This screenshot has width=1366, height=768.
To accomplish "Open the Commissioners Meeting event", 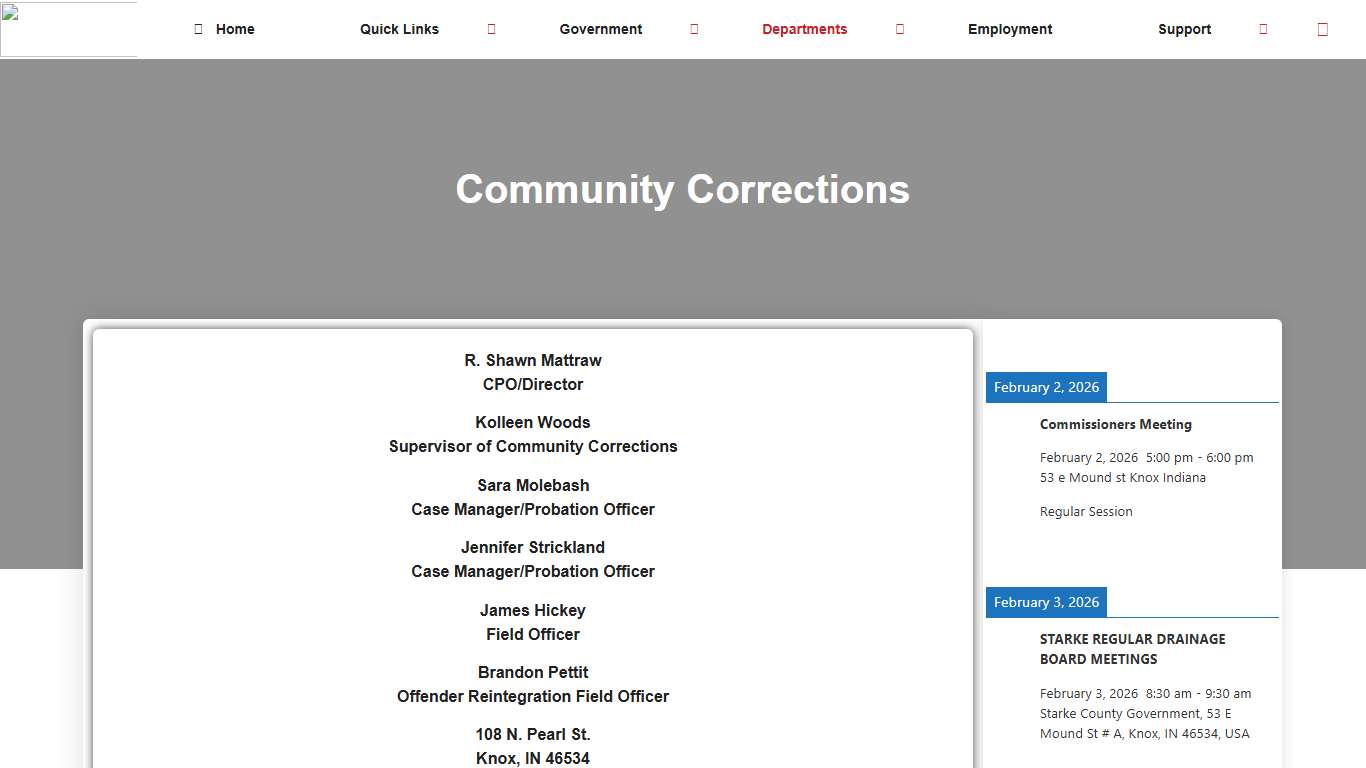I will 1115,424.
